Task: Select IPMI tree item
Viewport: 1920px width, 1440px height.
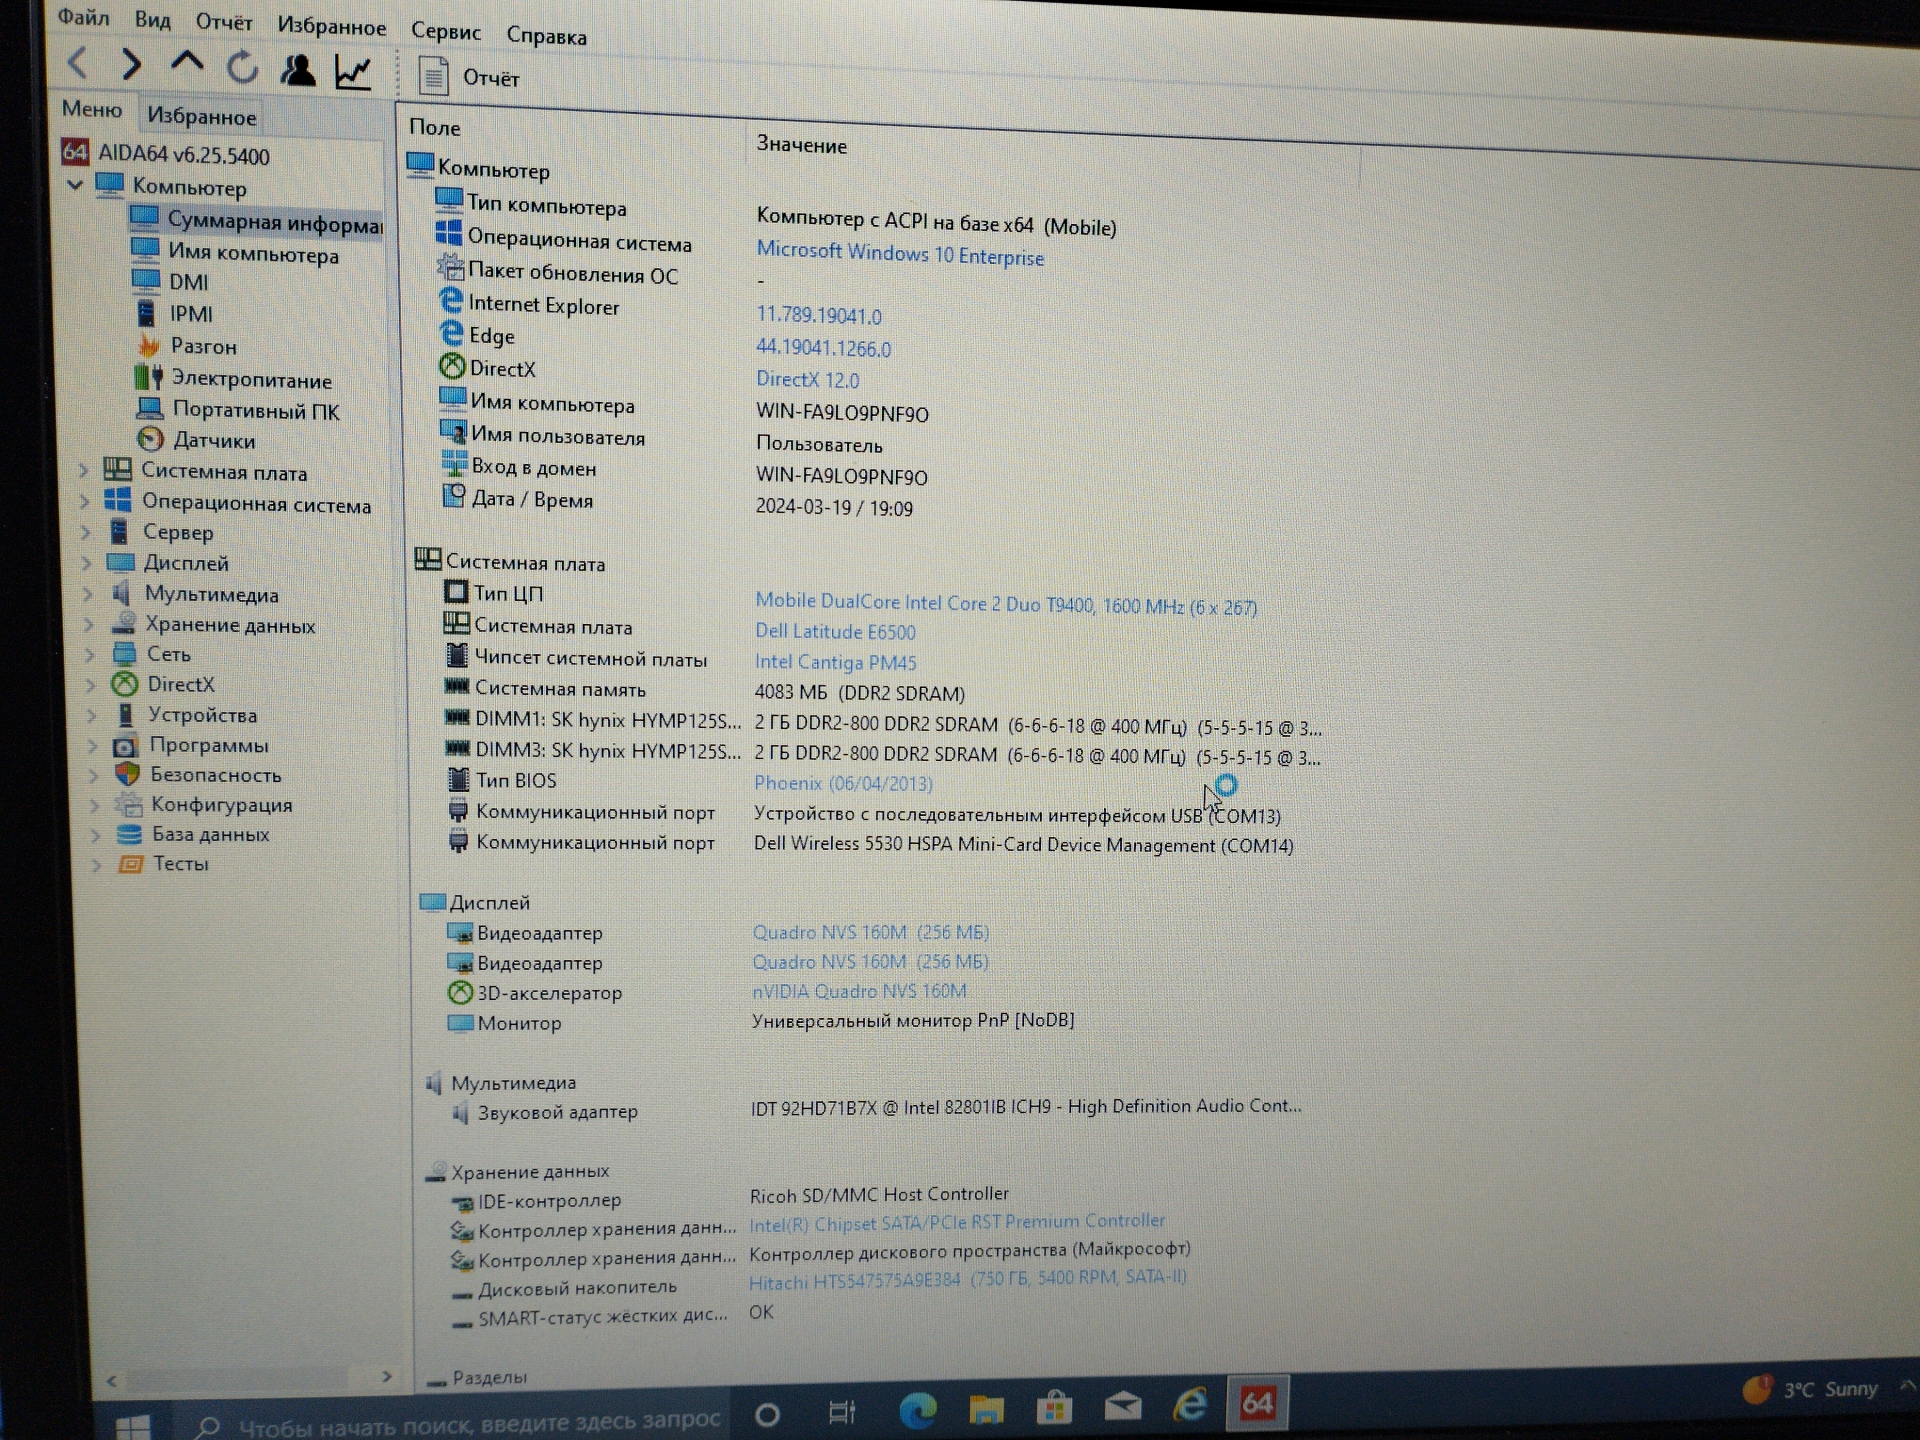Action: 174,313
